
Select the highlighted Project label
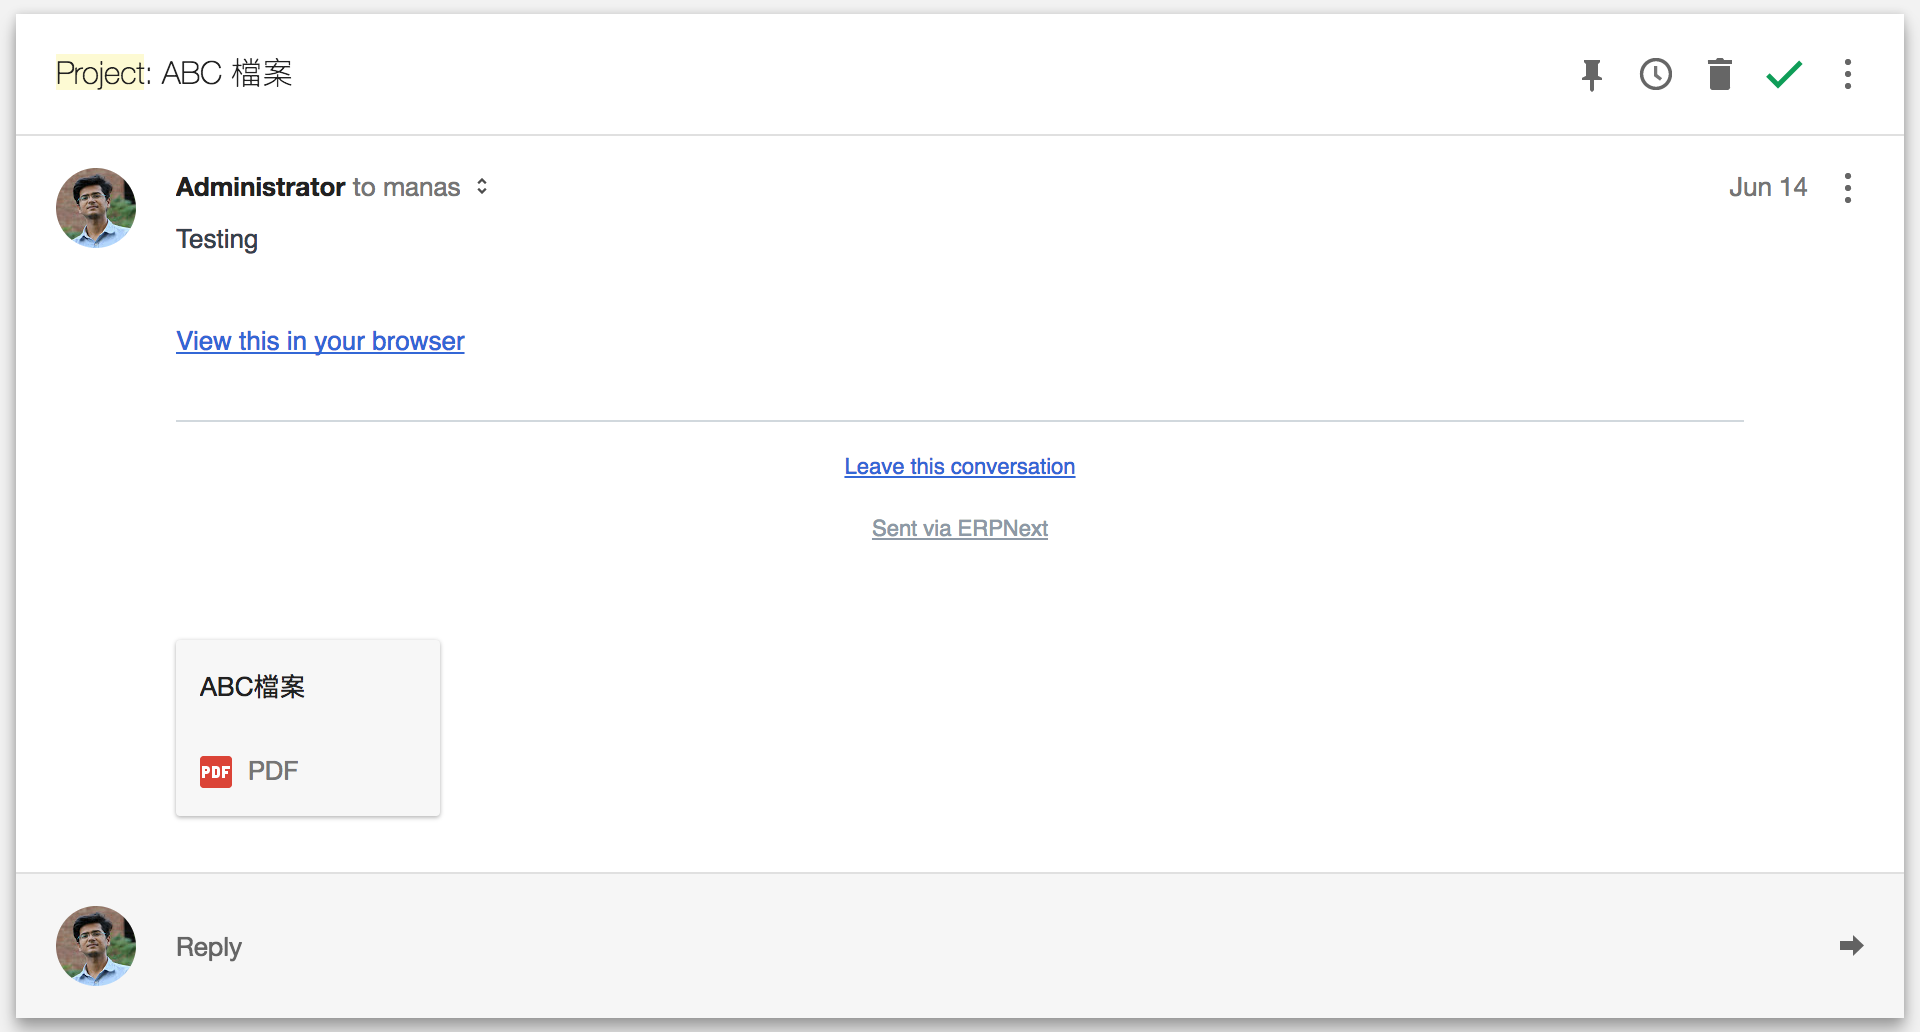point(99,72)
